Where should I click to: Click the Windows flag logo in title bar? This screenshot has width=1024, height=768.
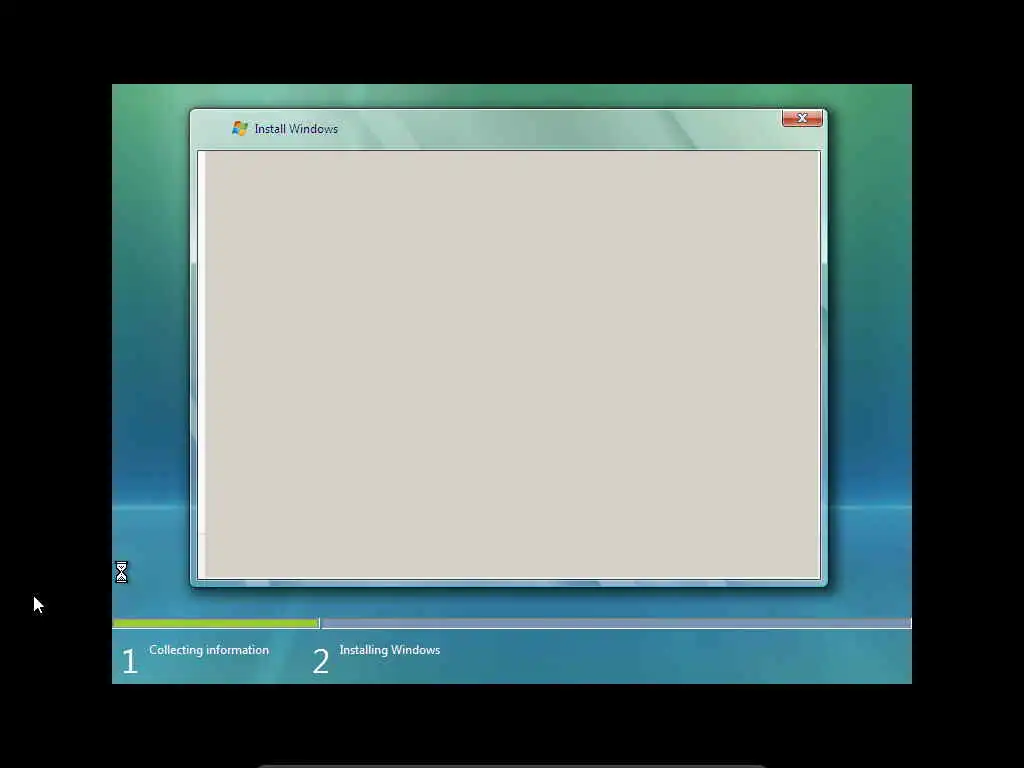click(x=240, y=128)
